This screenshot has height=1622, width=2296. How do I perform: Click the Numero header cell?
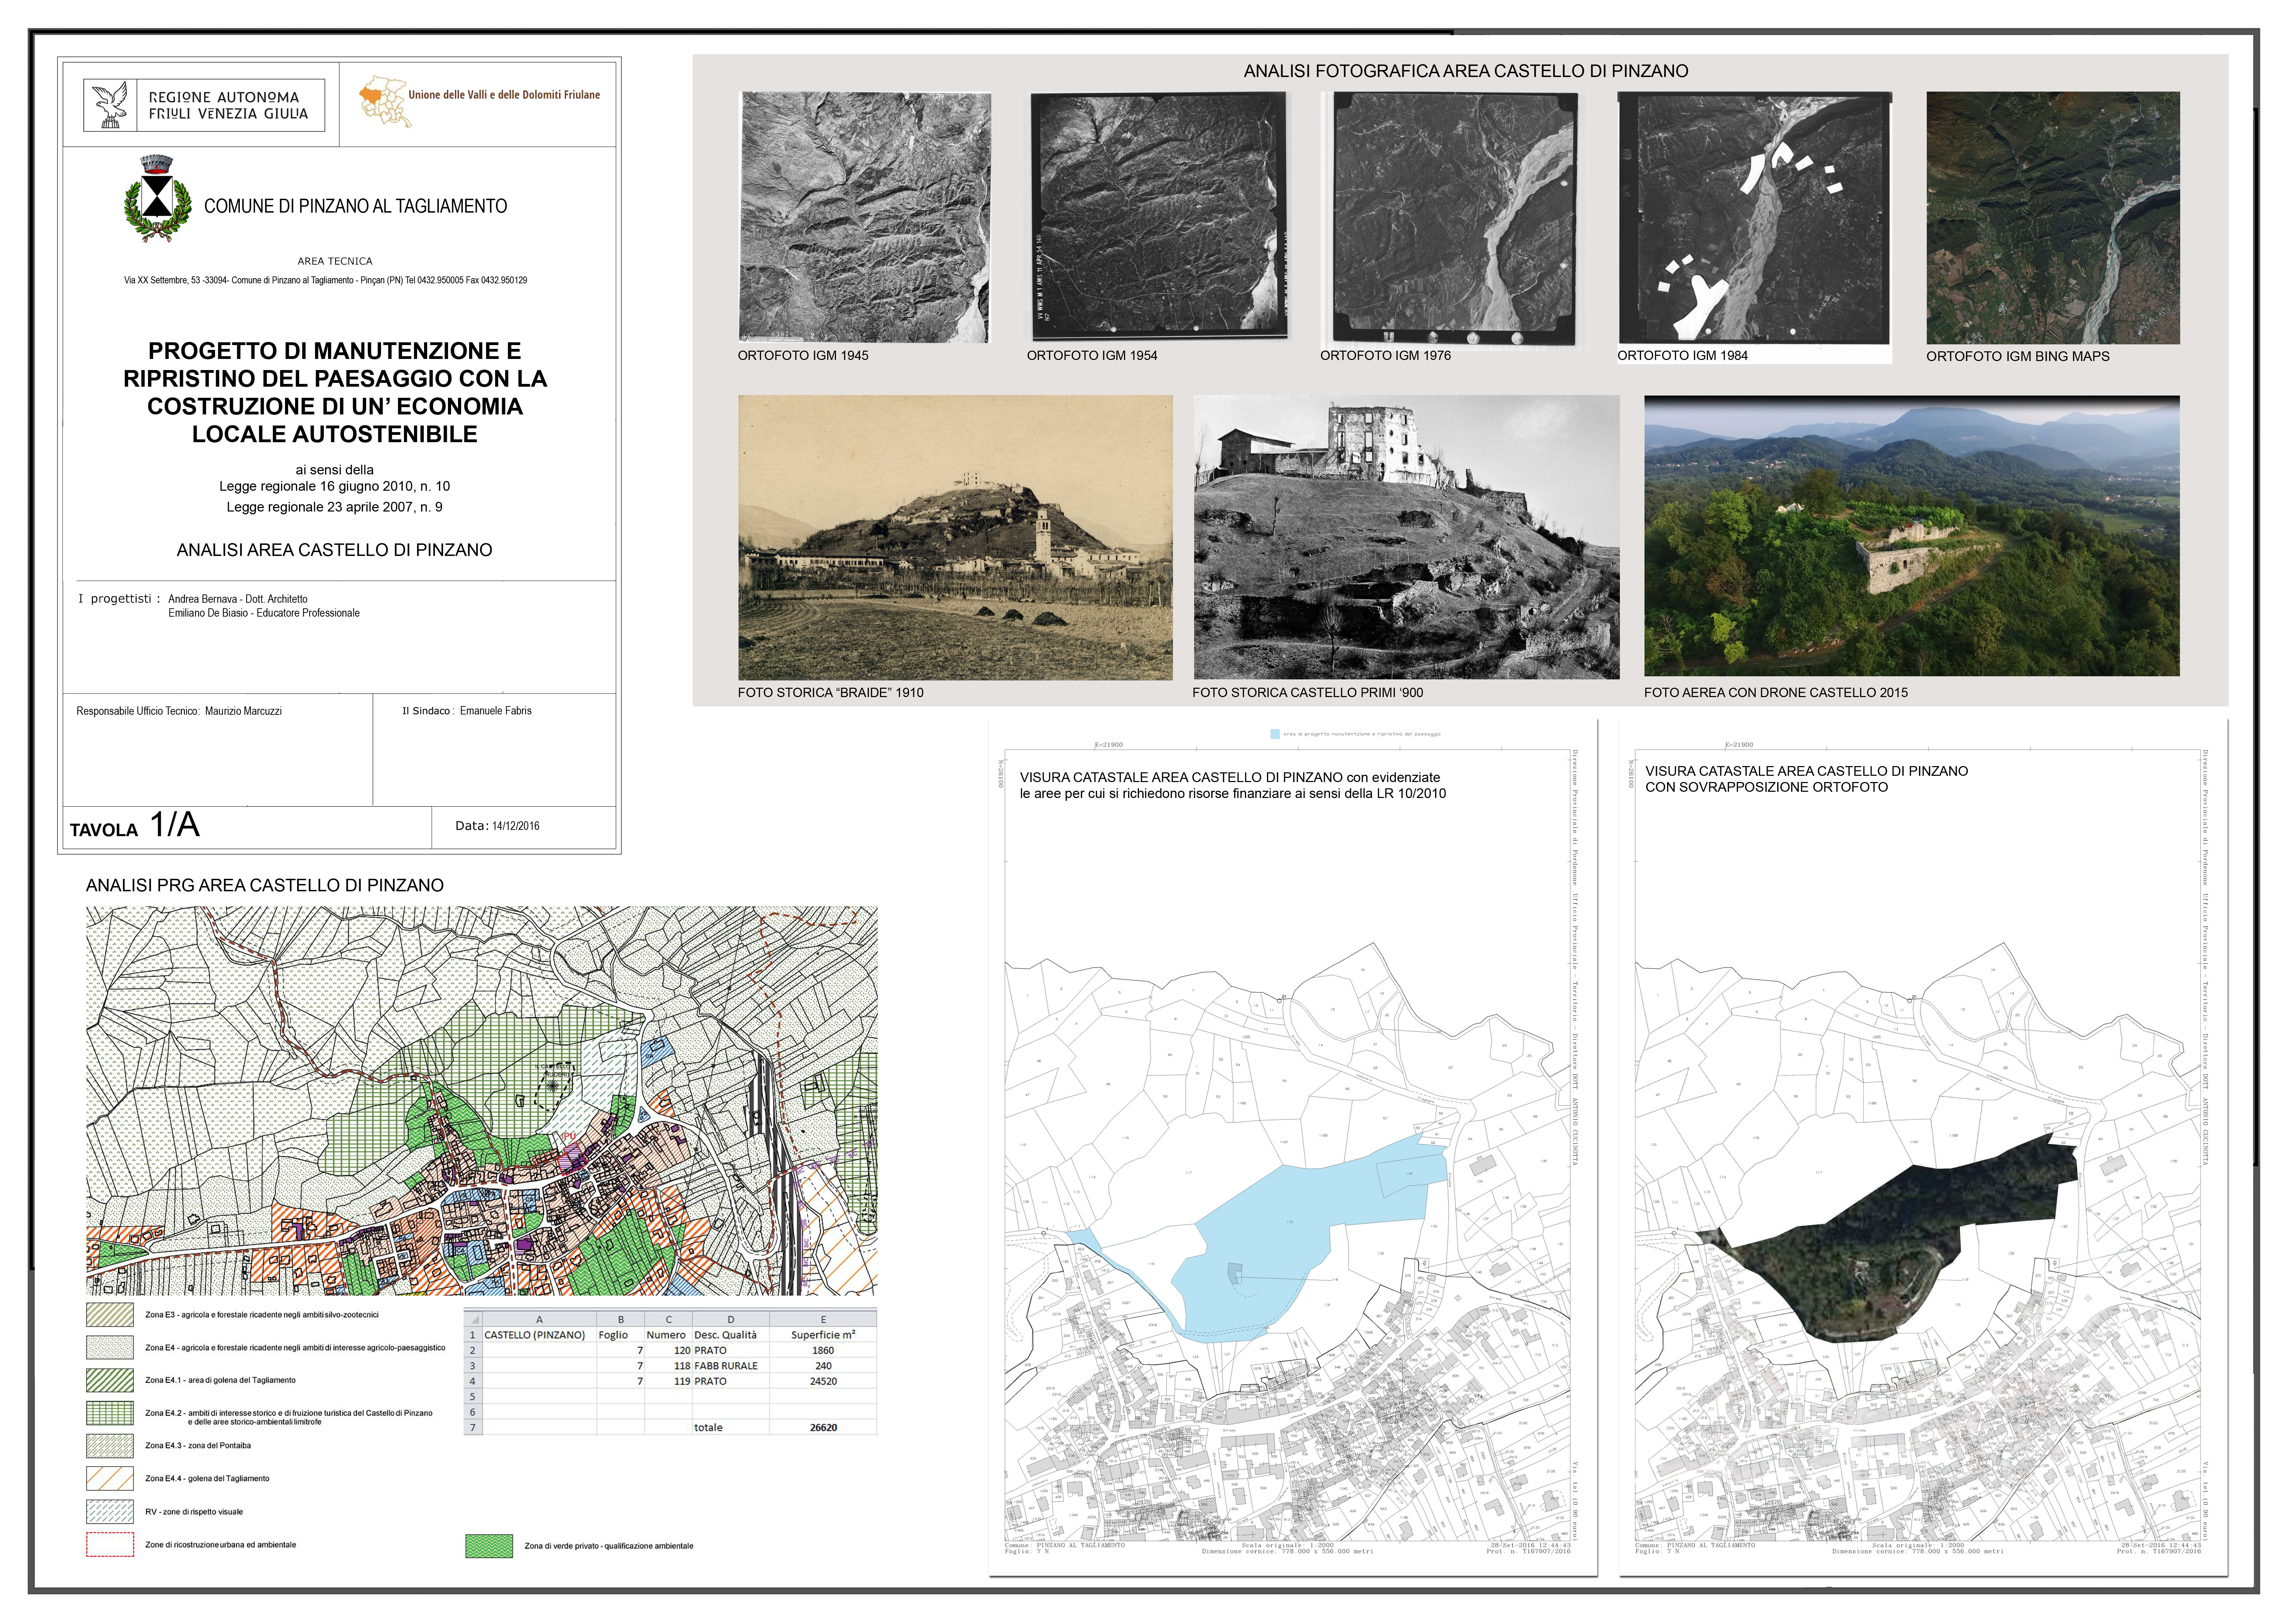[668, 1334]
